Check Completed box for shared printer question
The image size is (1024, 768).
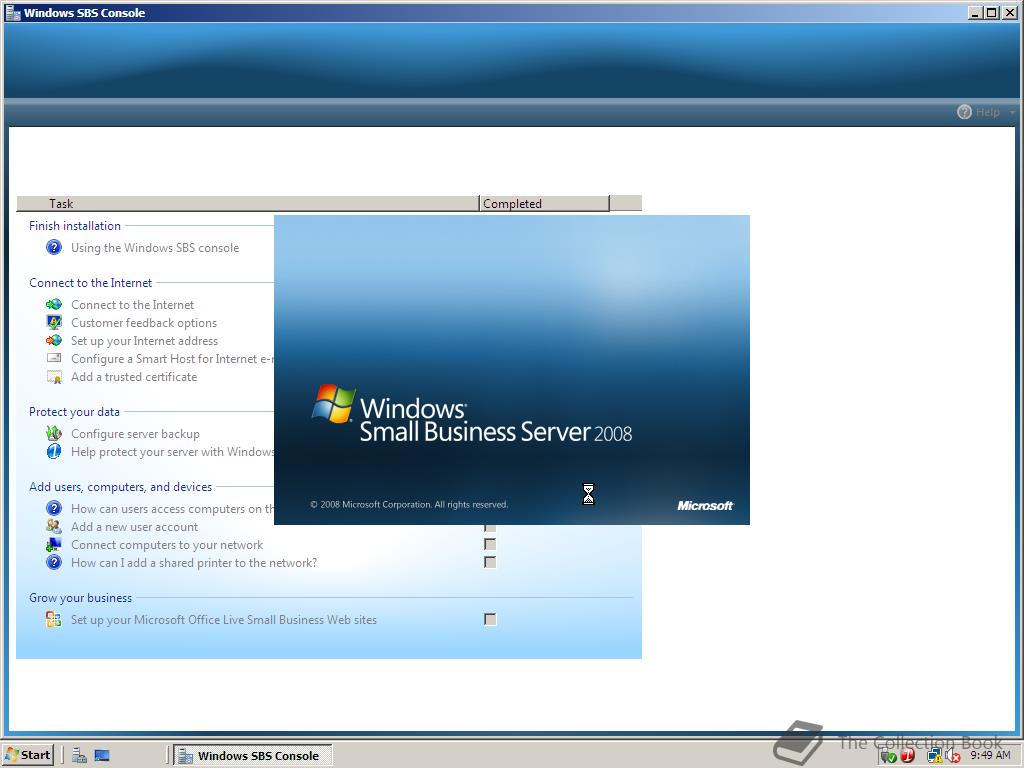point(490,562)
